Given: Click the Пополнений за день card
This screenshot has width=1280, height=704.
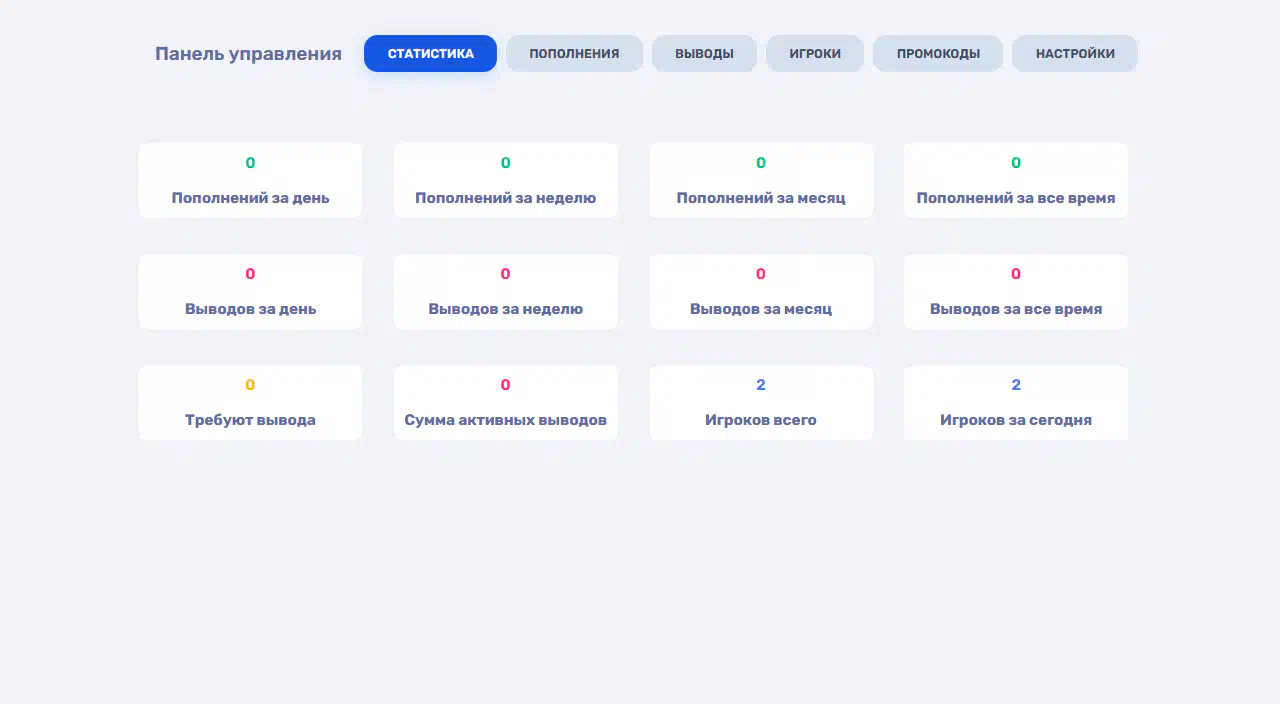Looking at the screenshot, I should 250,181.
